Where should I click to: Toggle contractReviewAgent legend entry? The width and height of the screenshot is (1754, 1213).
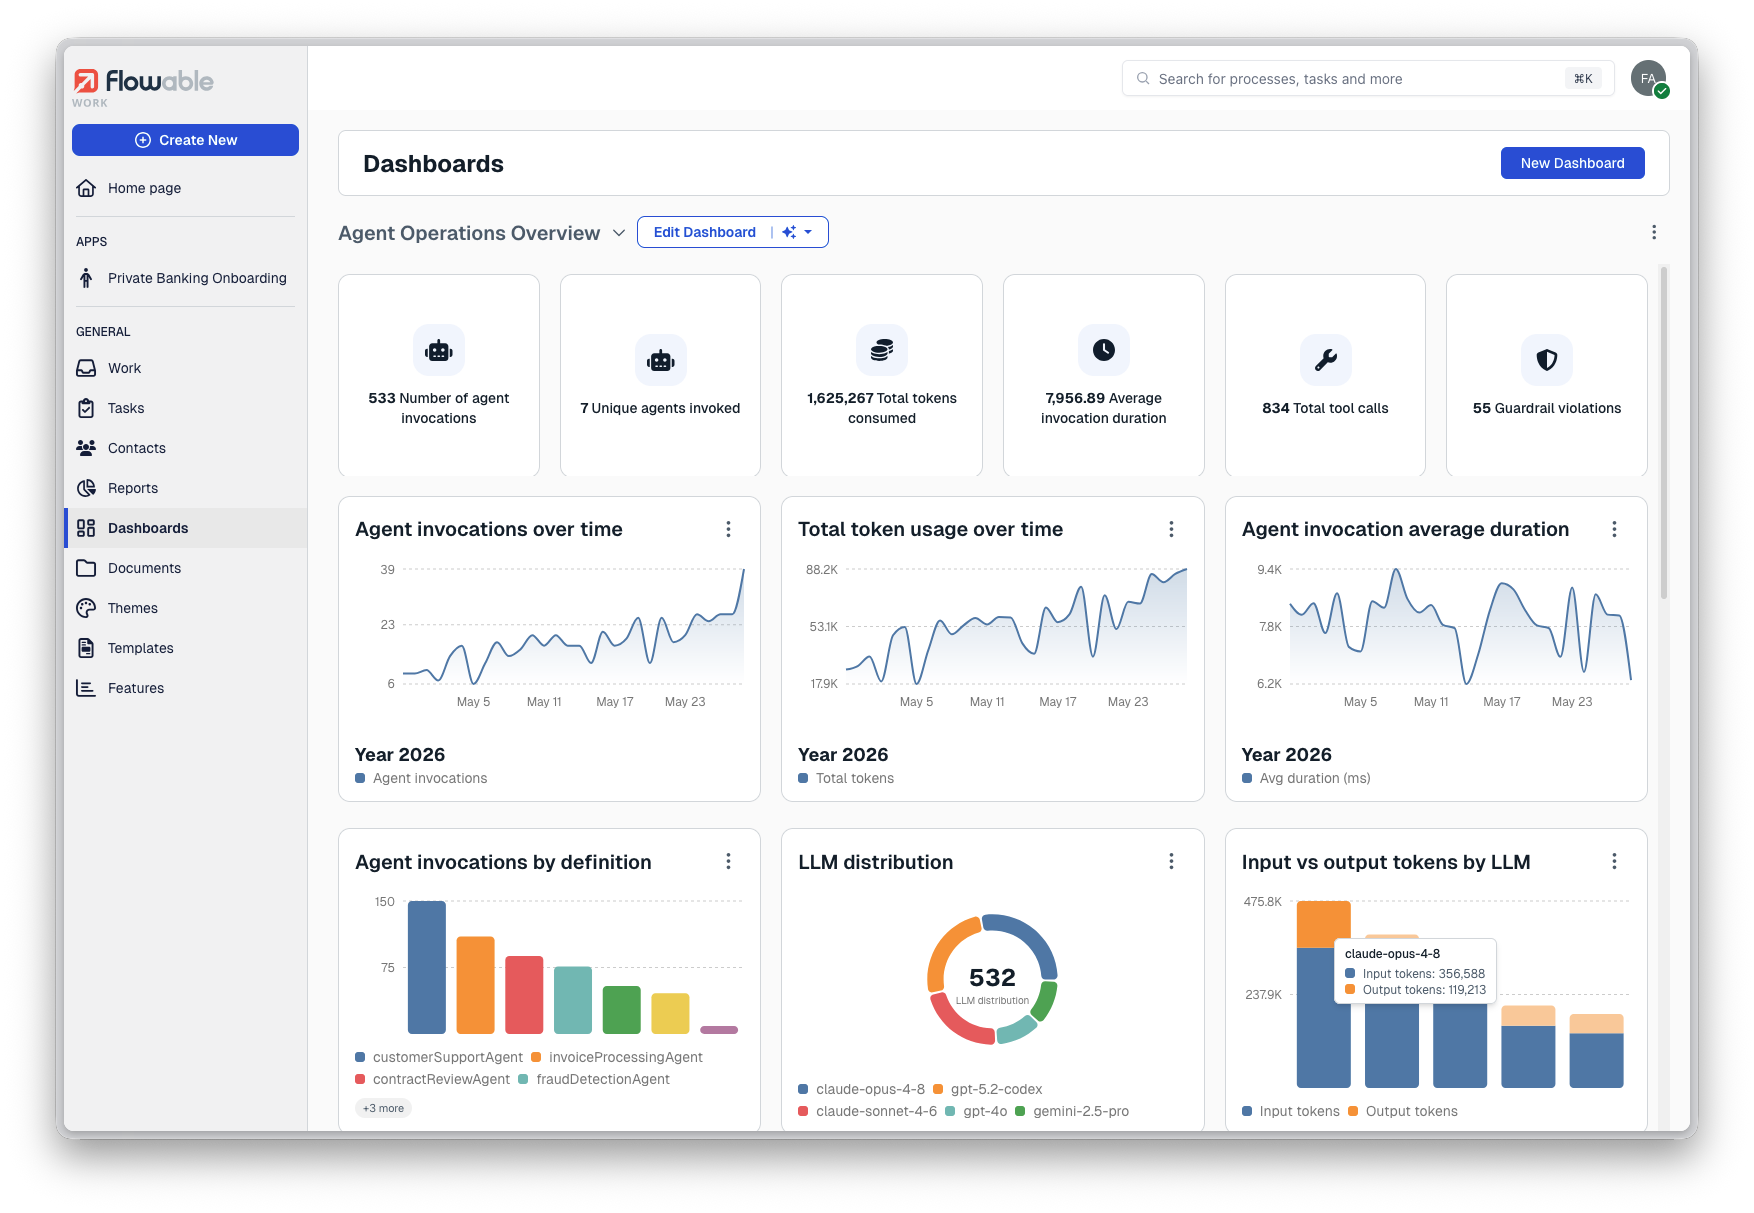tap(432, 1079)
